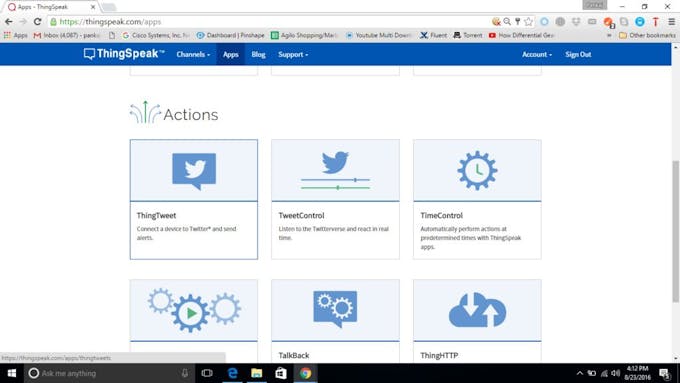680x383 pixels.
Task: Launch Microsoft Edge from taskbar
Action: [233, 373]
